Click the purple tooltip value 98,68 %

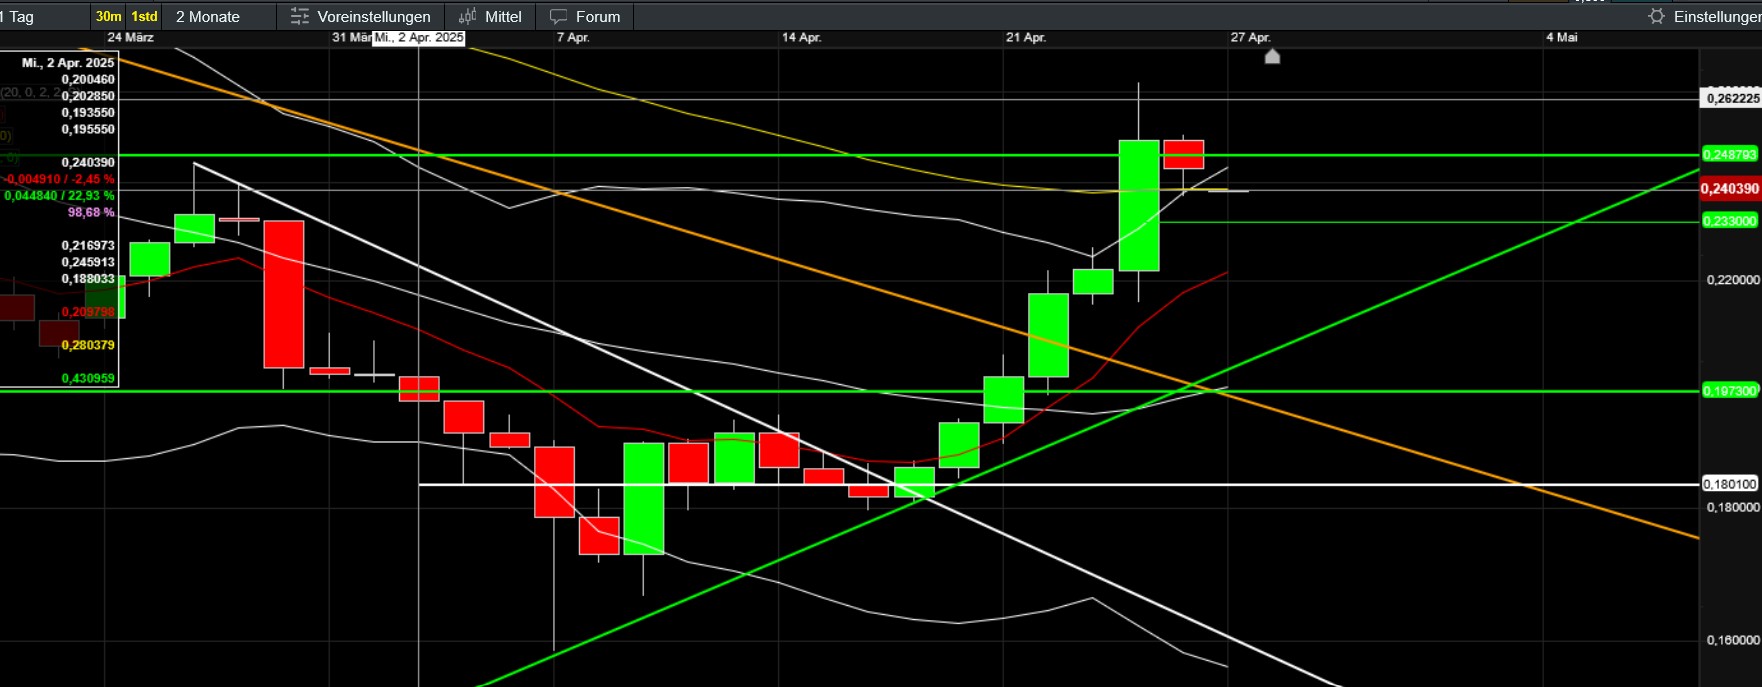coord(91,212)
